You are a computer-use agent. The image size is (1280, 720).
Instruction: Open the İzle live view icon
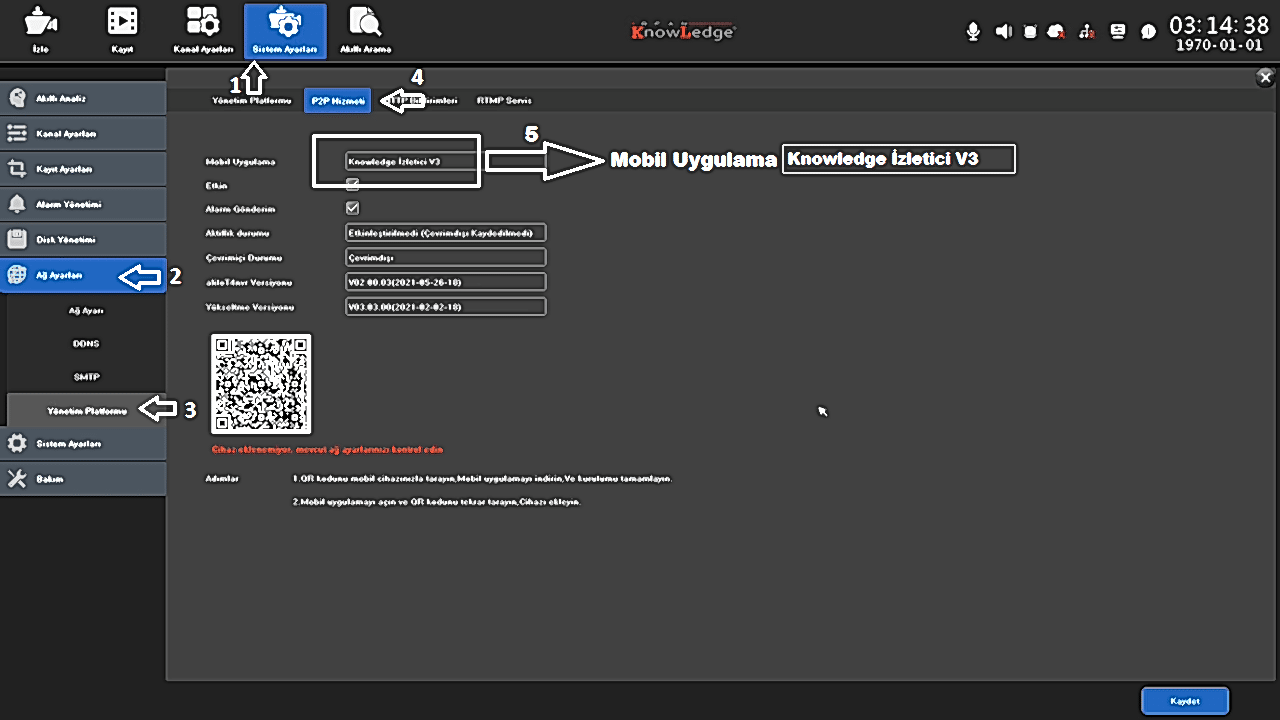tap(40, 30)
